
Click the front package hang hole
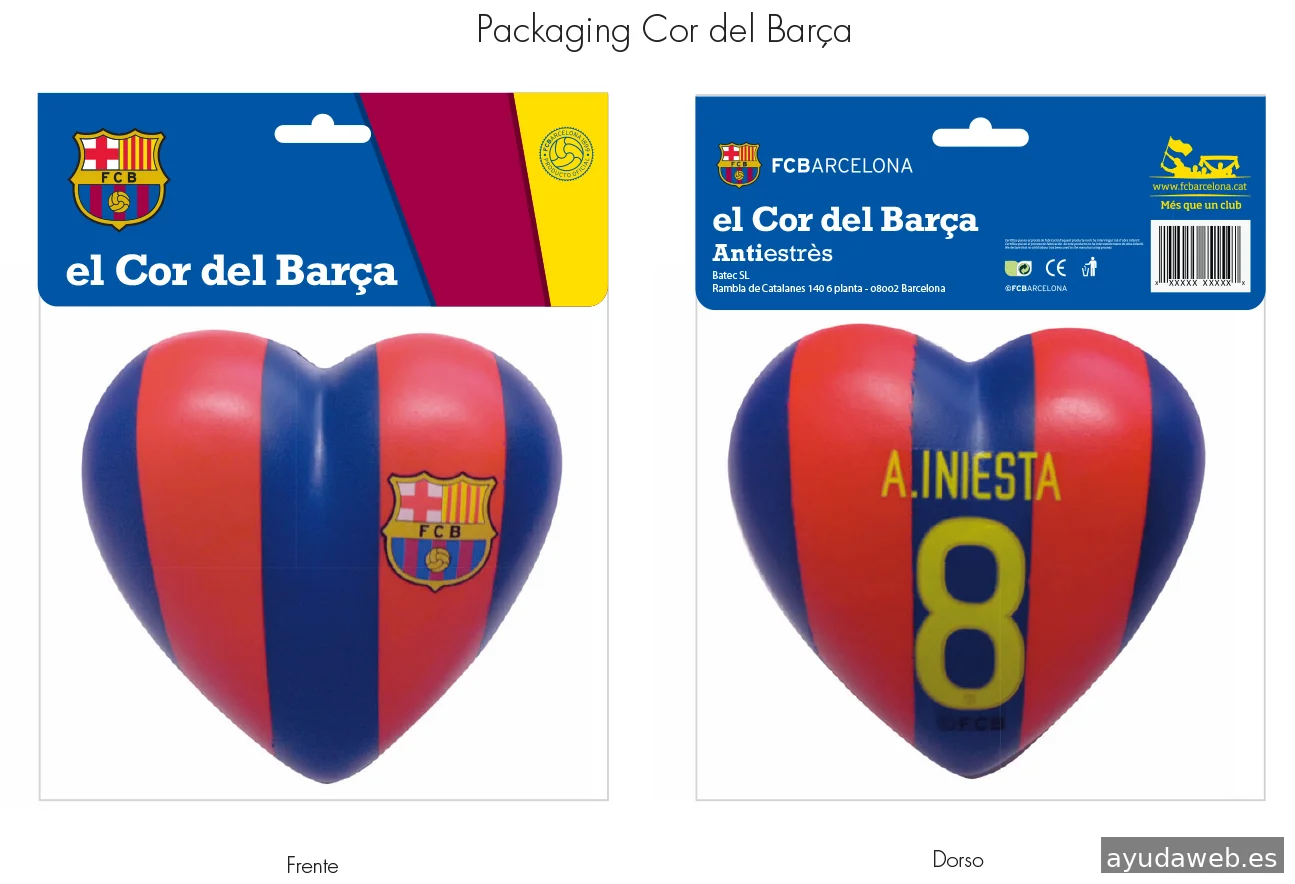[x=323, y=130]
